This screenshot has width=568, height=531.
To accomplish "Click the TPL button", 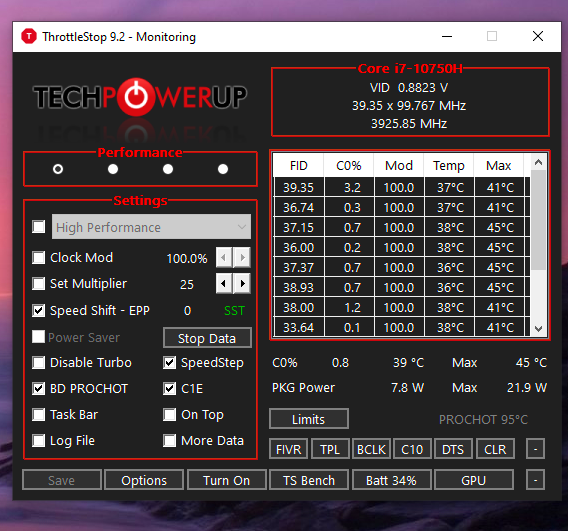I will pyautogui.click(x=330, y=449).
